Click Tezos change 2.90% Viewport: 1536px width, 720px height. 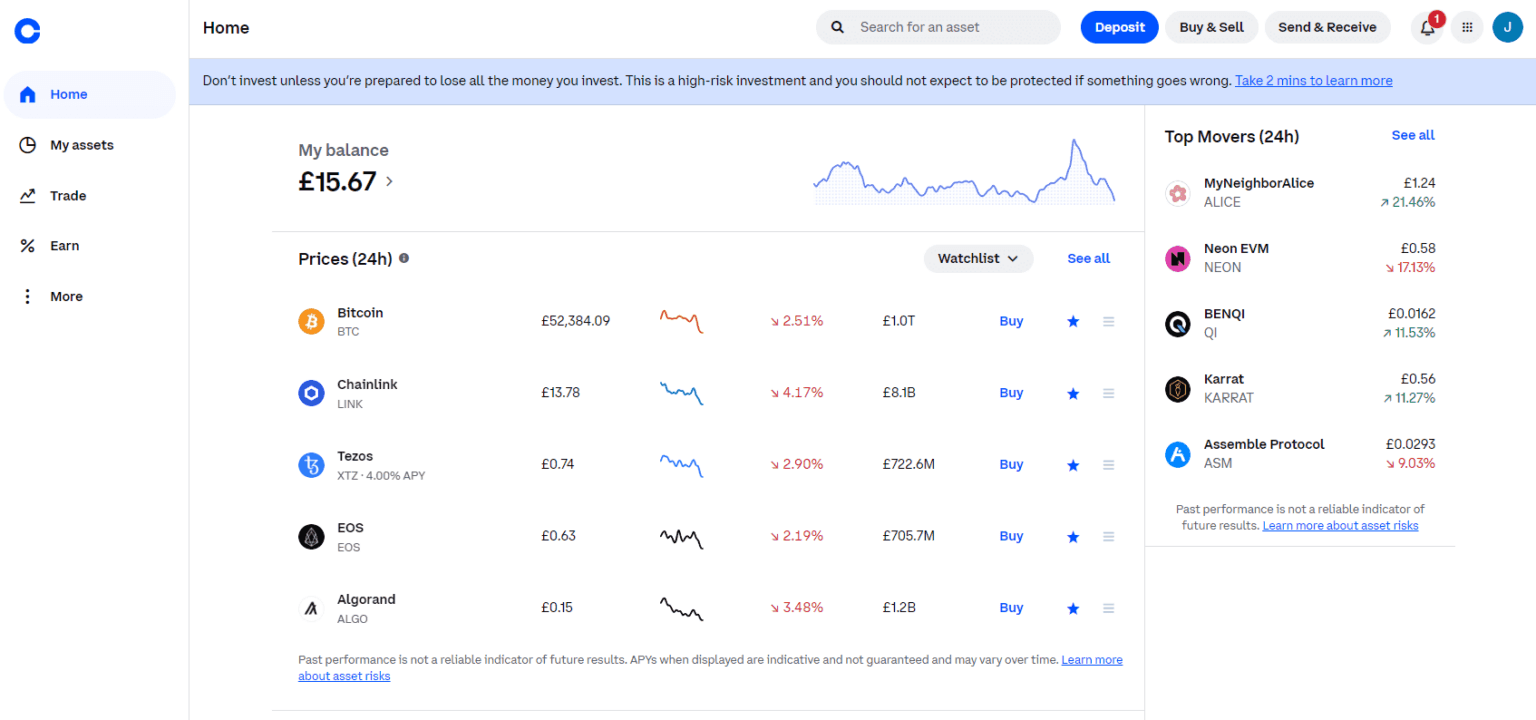[797, 465]
